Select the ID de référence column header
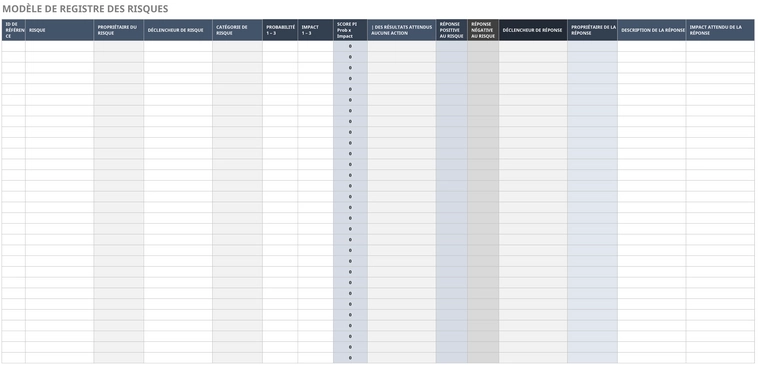 (14, 30)
